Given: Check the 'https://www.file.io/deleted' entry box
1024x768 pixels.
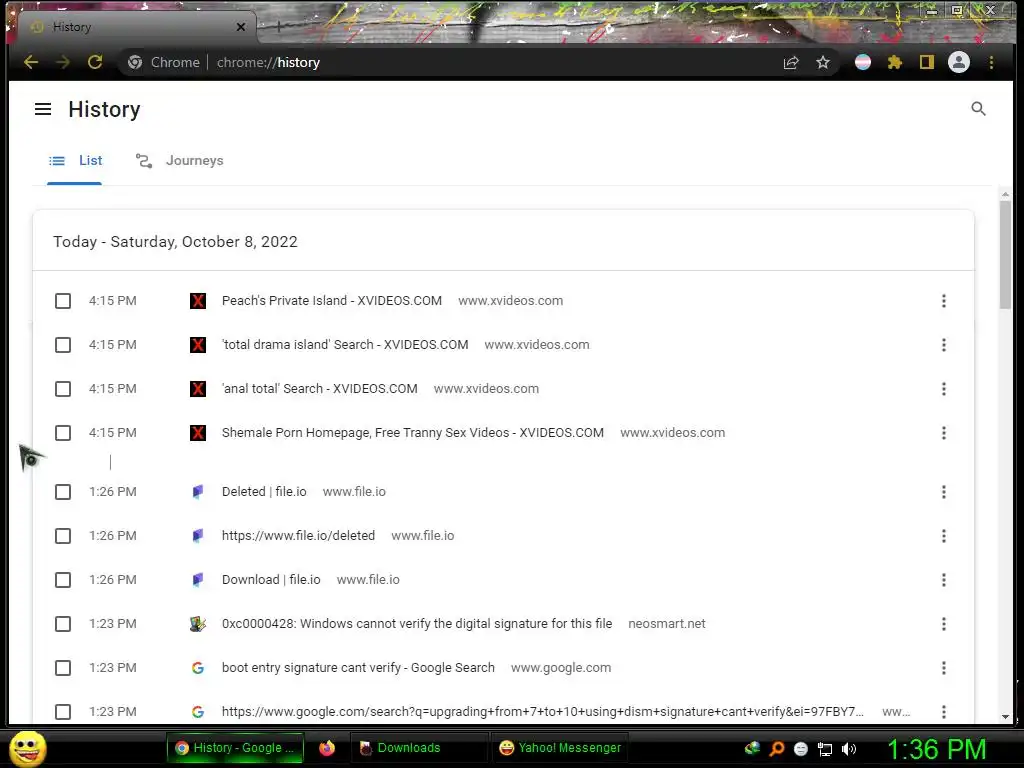Looking at the screenshot, I should (63, 536).
